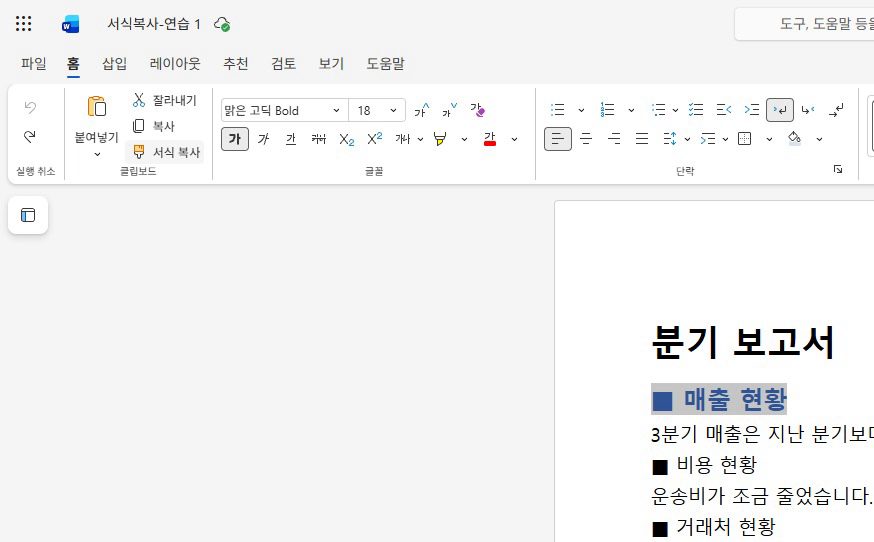The height and width of the screenshot is (542, 874).
Task: Clear all formatting with eraser icon
Action: pos(477,110)
